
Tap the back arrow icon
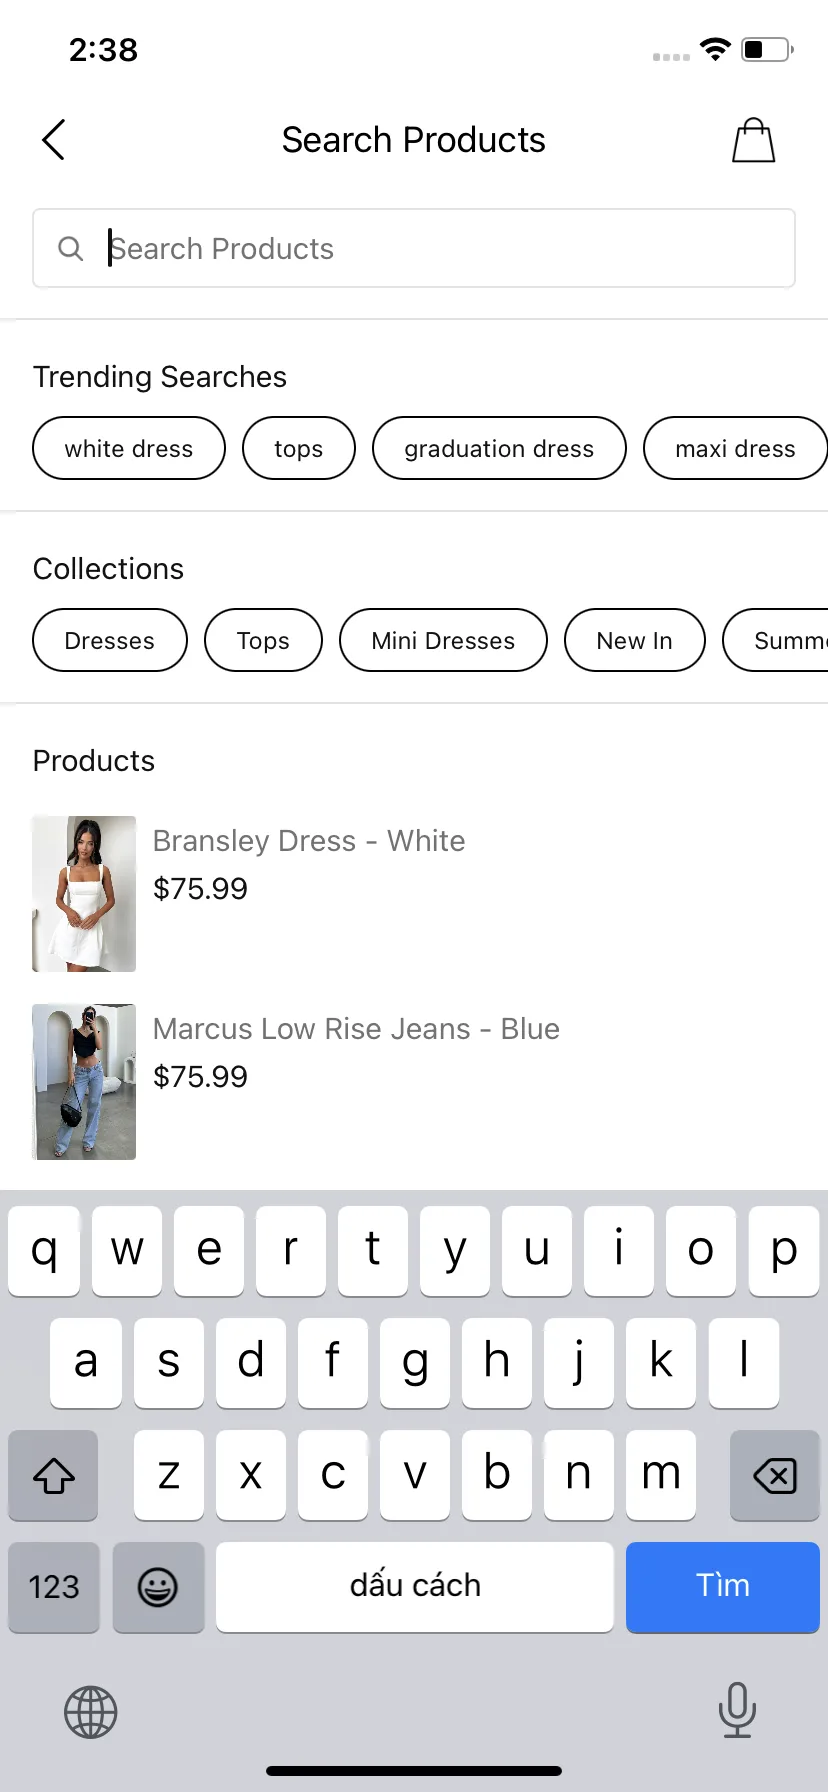coord(54,140)
